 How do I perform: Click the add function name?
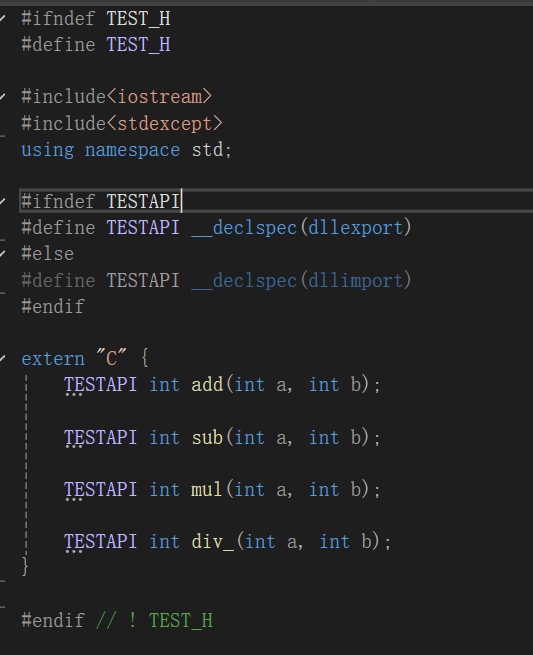pos(207,385)
